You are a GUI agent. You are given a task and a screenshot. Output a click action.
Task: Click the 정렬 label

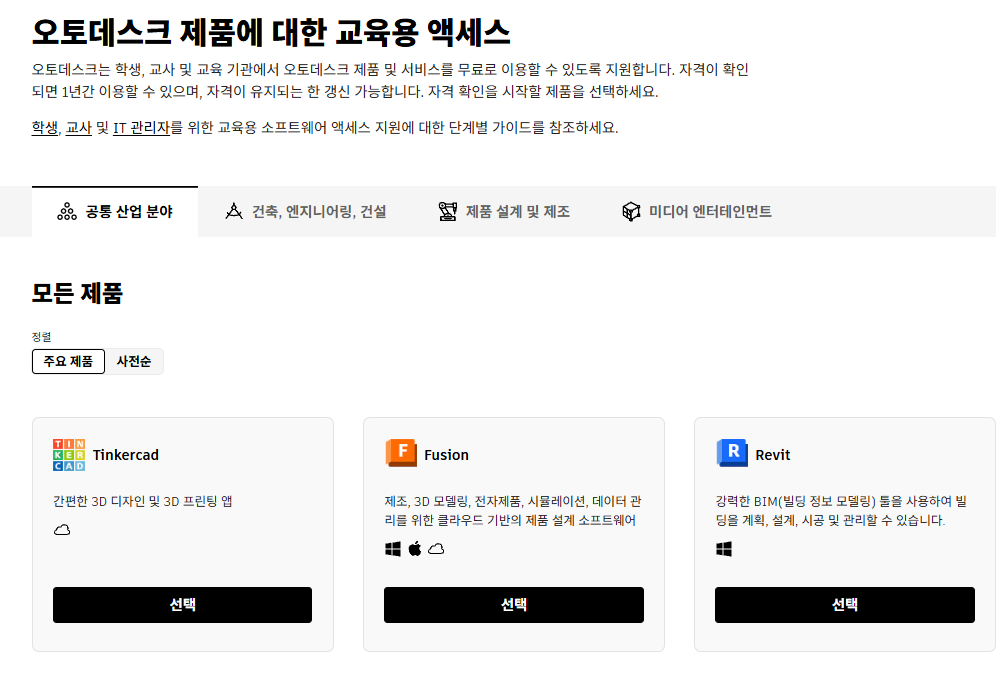(x=41, y=337)
